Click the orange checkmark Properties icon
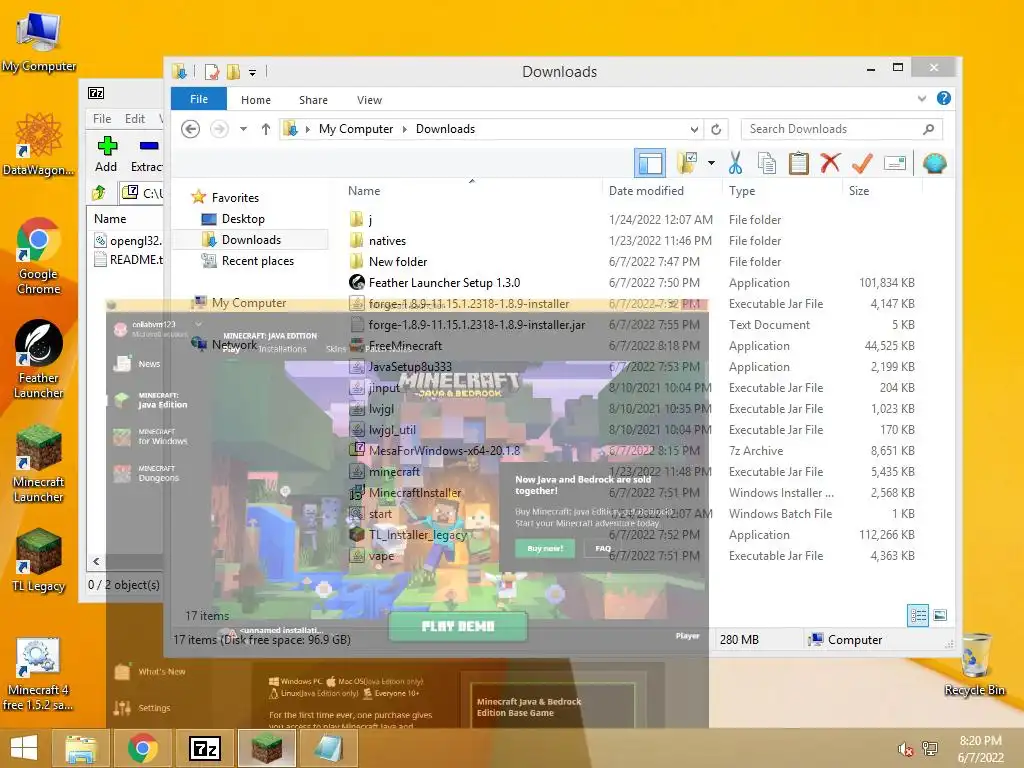Viewport: 1024px width, 768px height. point(862,163)
